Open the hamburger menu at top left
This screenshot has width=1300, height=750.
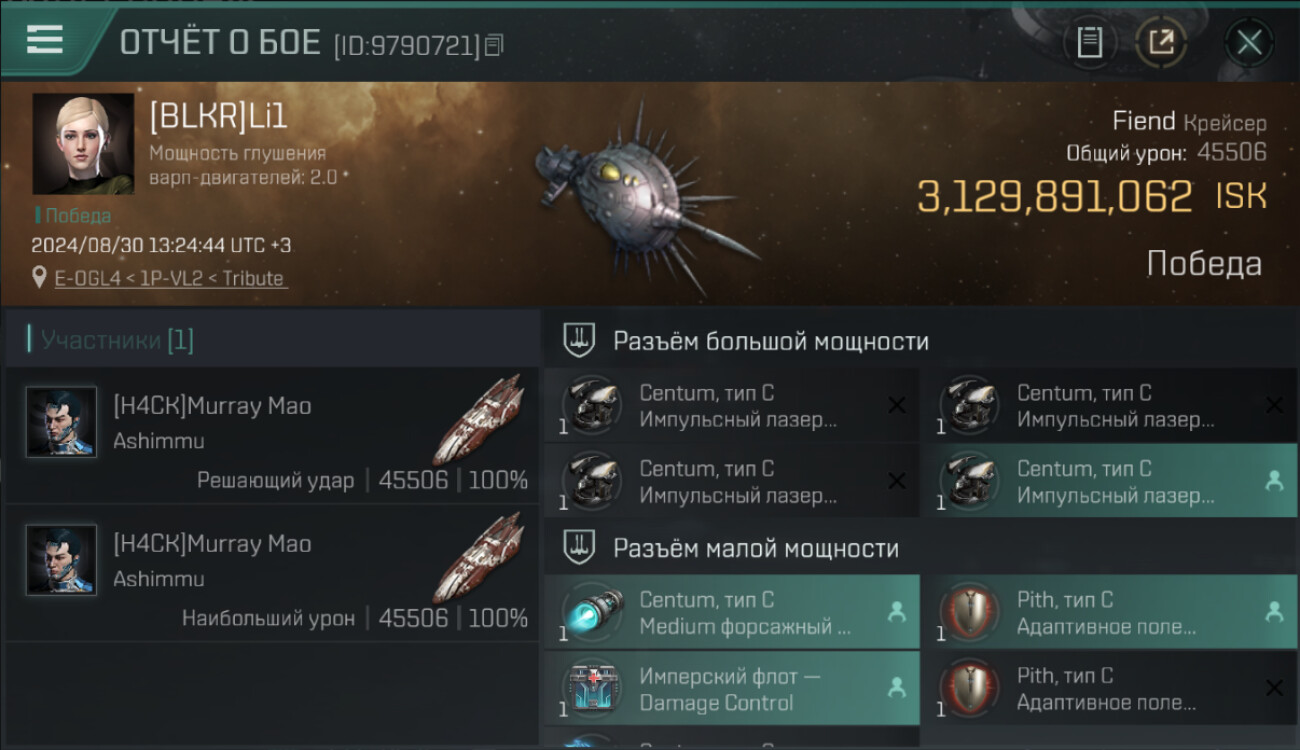[x=45, y=39]
